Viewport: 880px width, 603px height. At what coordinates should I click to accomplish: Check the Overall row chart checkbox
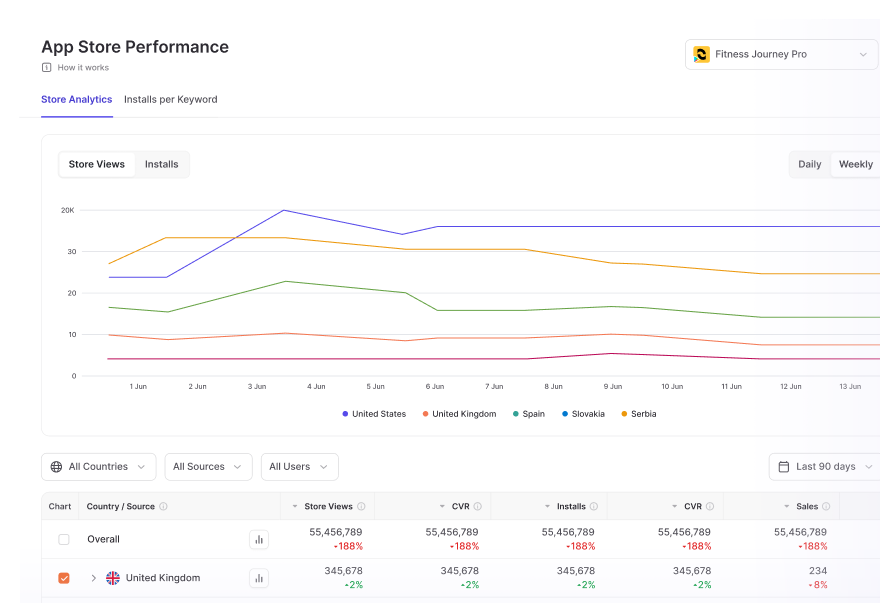click(x=64, y=539)
